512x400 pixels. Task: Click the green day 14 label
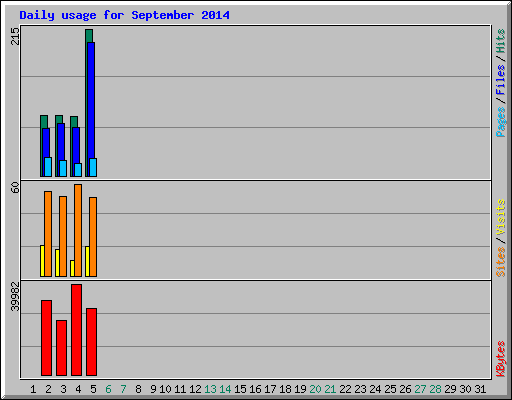225,389
